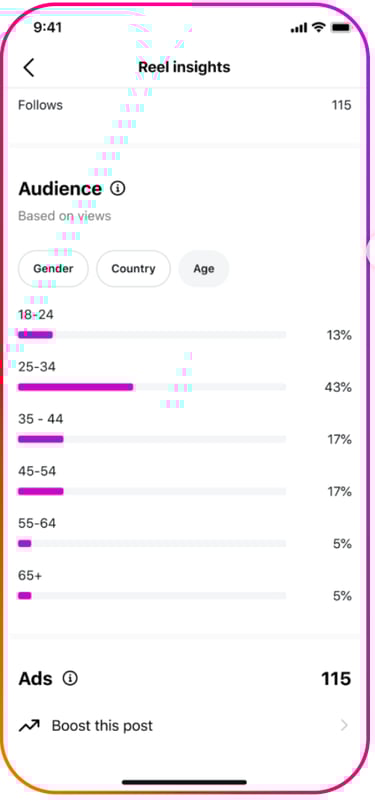Select the 25-34 age bar
Viewport: 375px width, 803px height.
[152, 387]
